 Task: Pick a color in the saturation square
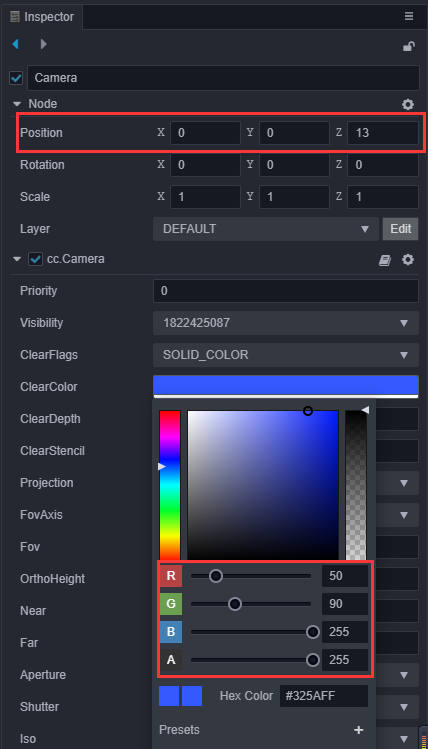point(263,484)
